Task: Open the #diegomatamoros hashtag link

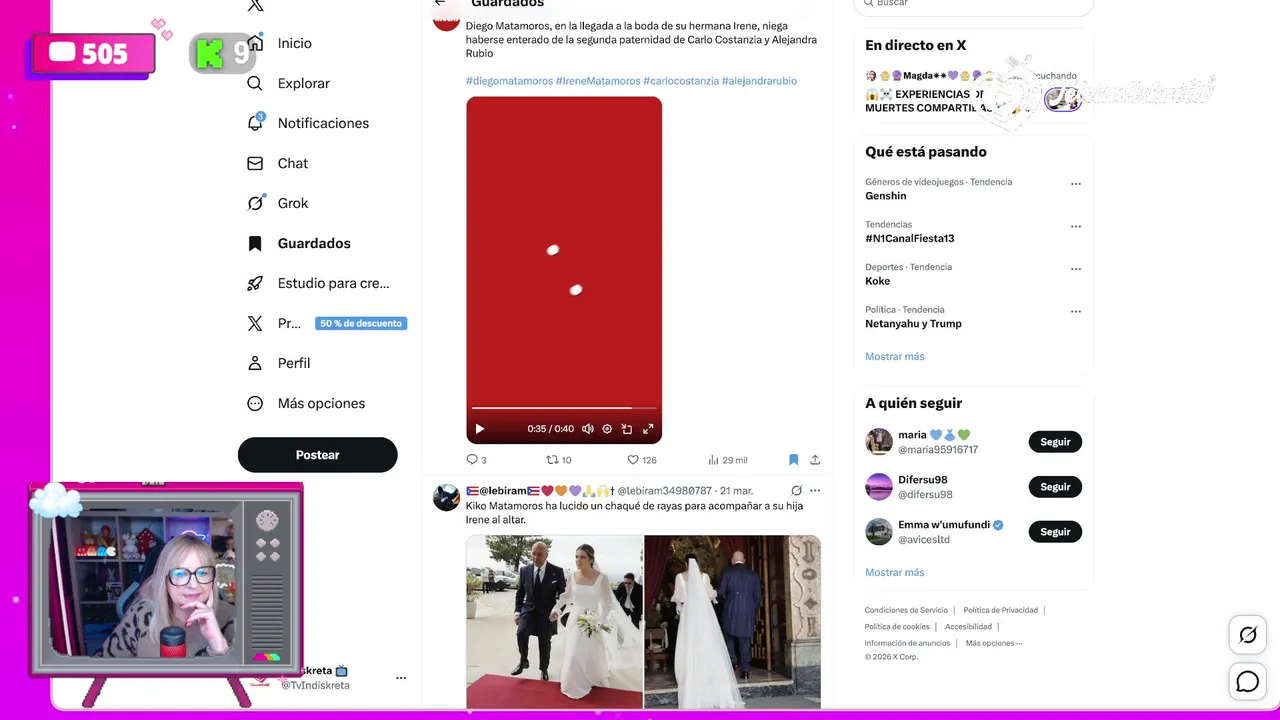Action: click(509, 81)
